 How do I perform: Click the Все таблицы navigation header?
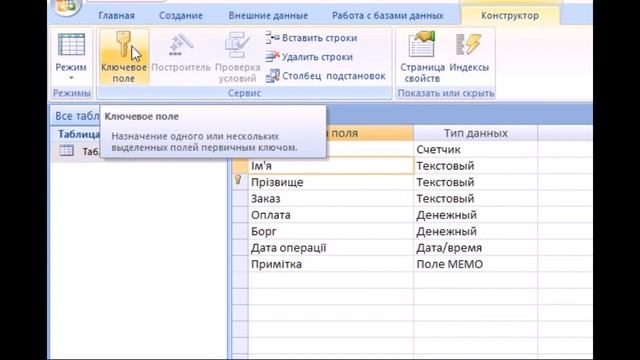[x=77, y=116]
